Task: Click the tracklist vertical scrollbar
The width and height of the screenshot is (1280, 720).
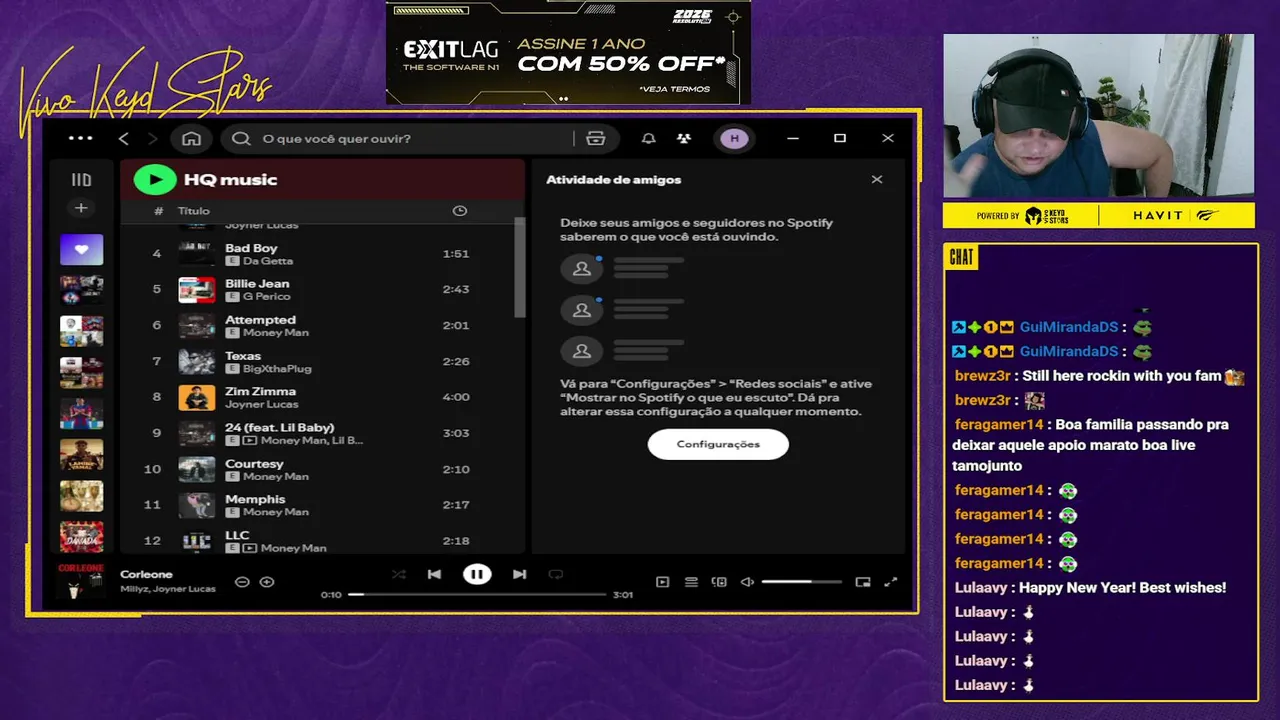Action: 519,268
